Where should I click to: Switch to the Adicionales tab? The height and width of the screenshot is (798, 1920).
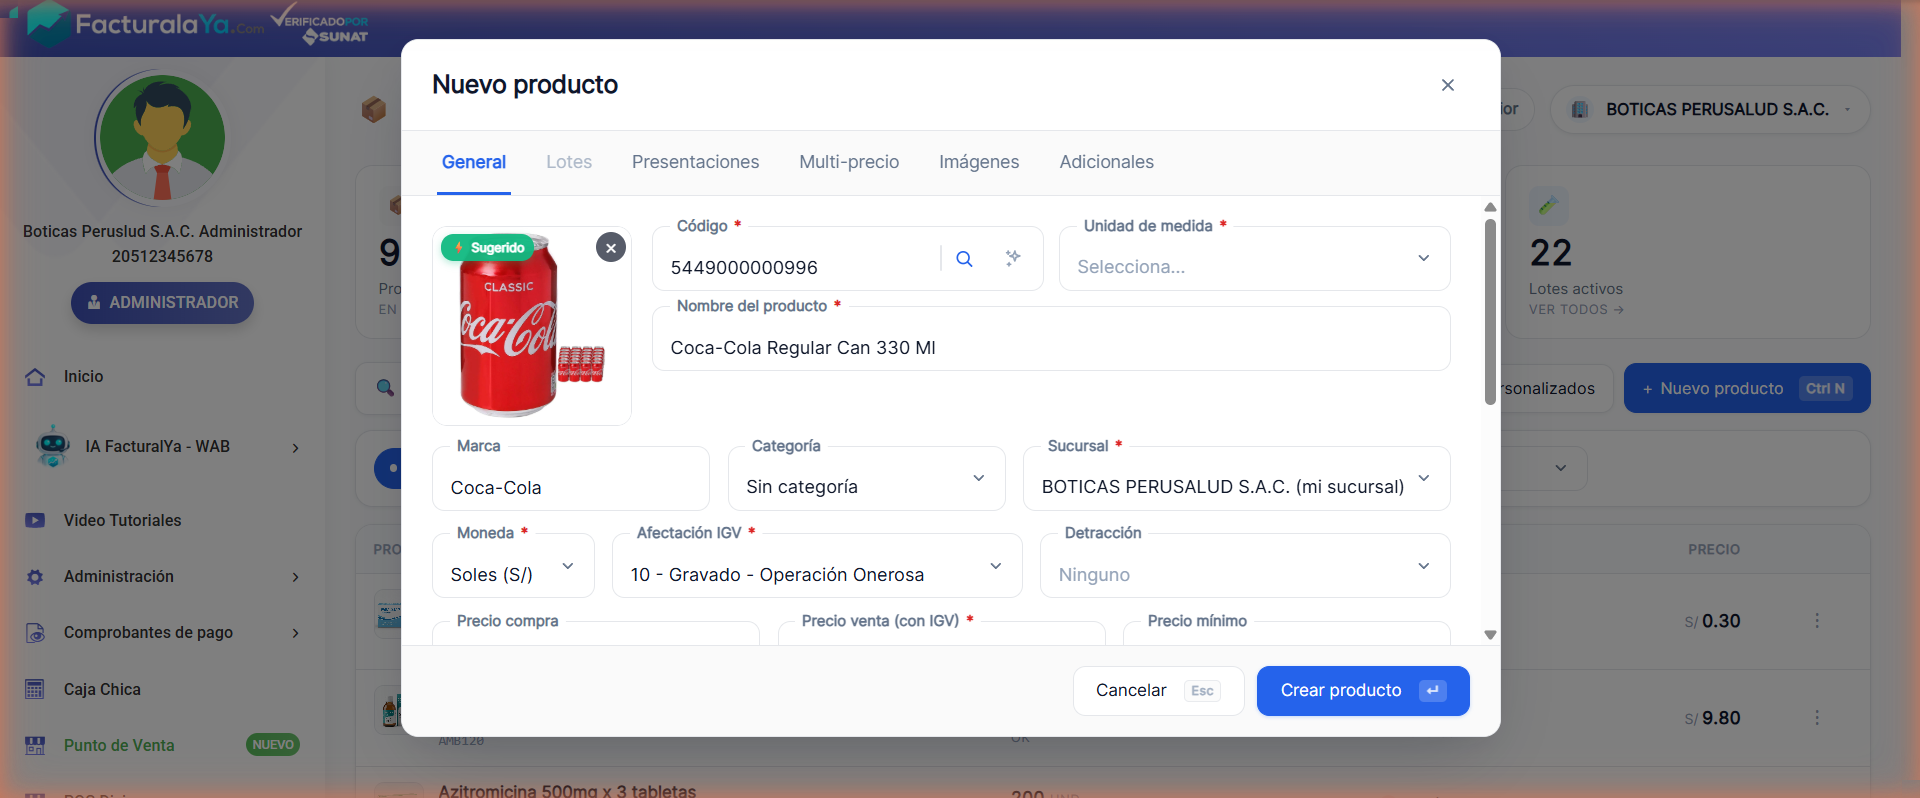pyautogui.click(x=1106, y=162)
